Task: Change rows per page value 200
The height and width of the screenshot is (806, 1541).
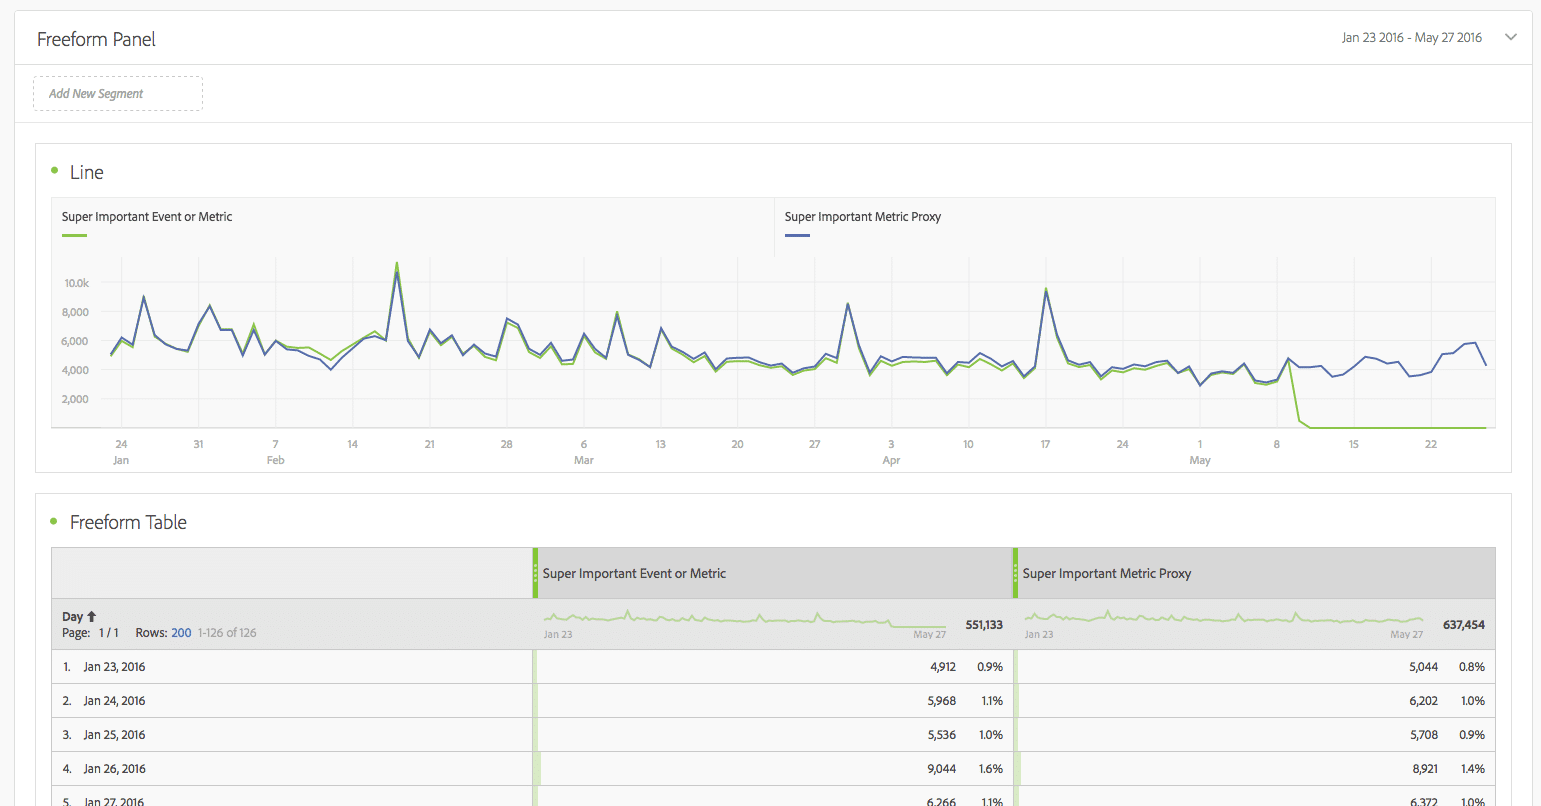Action: coord(181,633)
